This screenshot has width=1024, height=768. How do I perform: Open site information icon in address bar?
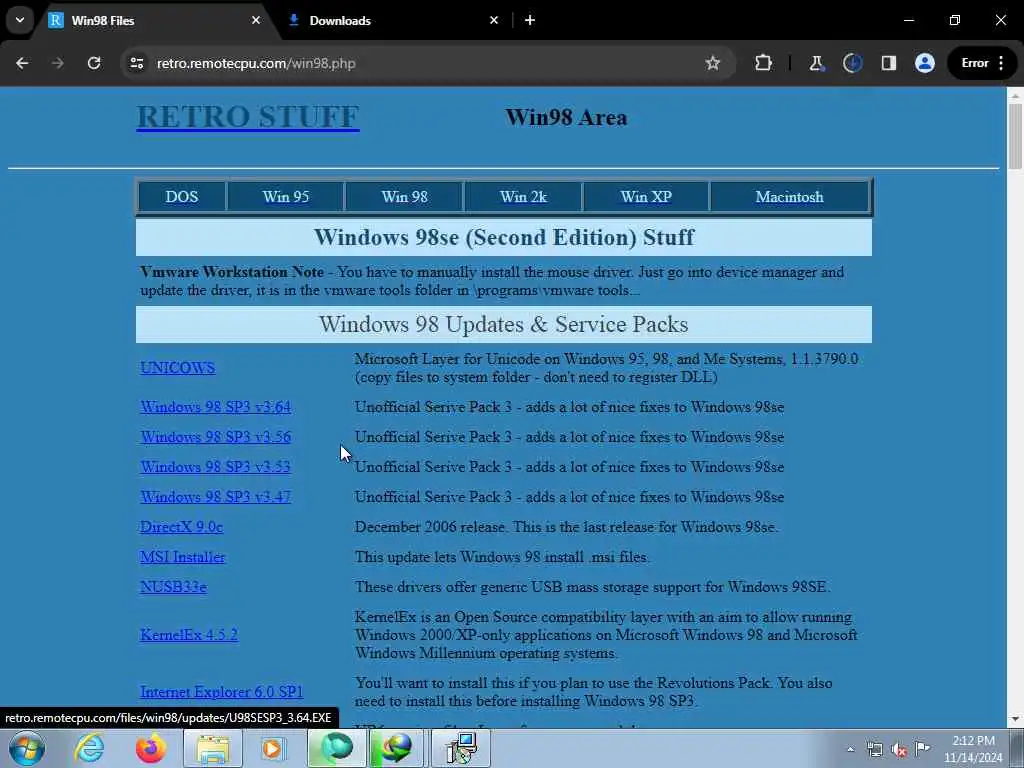point(136,63)
